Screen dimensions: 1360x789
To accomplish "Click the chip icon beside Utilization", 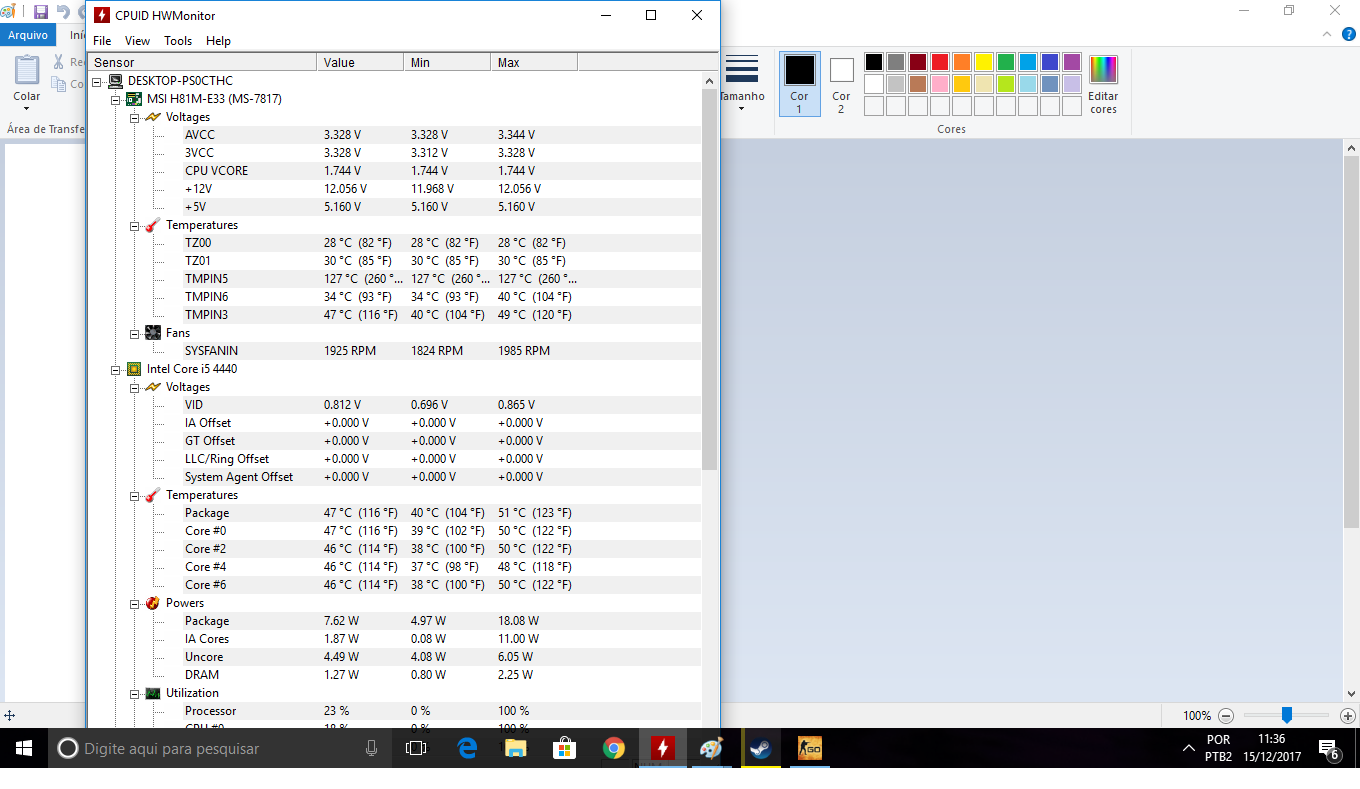I will pyautogui.click(x=153, y=693).
